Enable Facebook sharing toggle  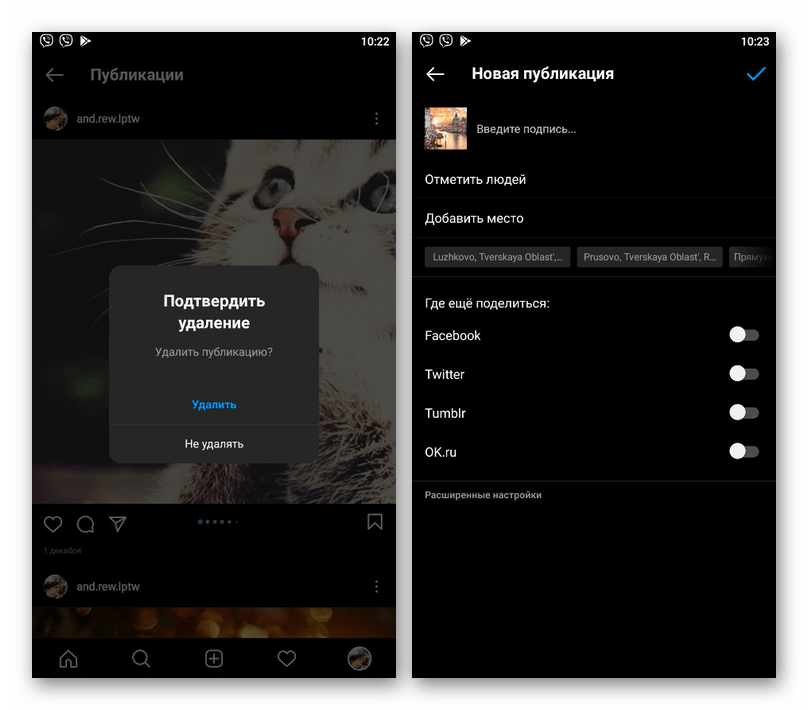(x=744, y=335)
